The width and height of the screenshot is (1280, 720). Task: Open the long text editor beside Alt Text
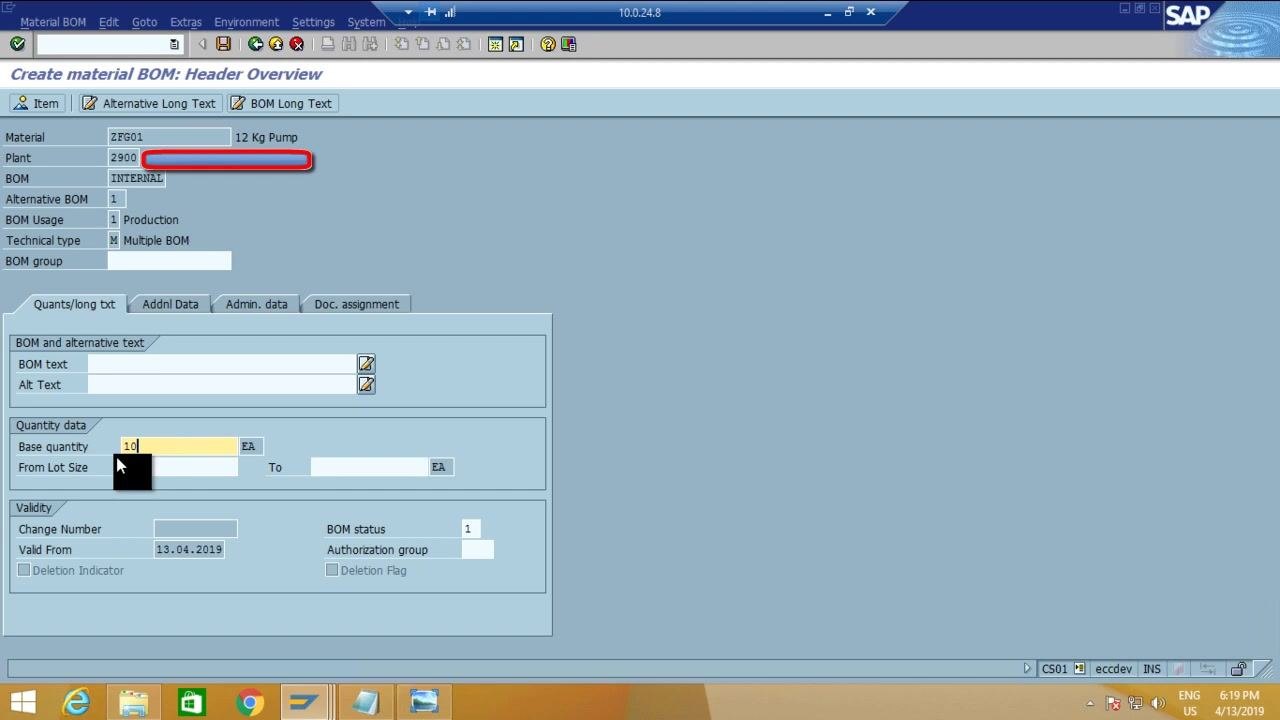coord(366,385)
